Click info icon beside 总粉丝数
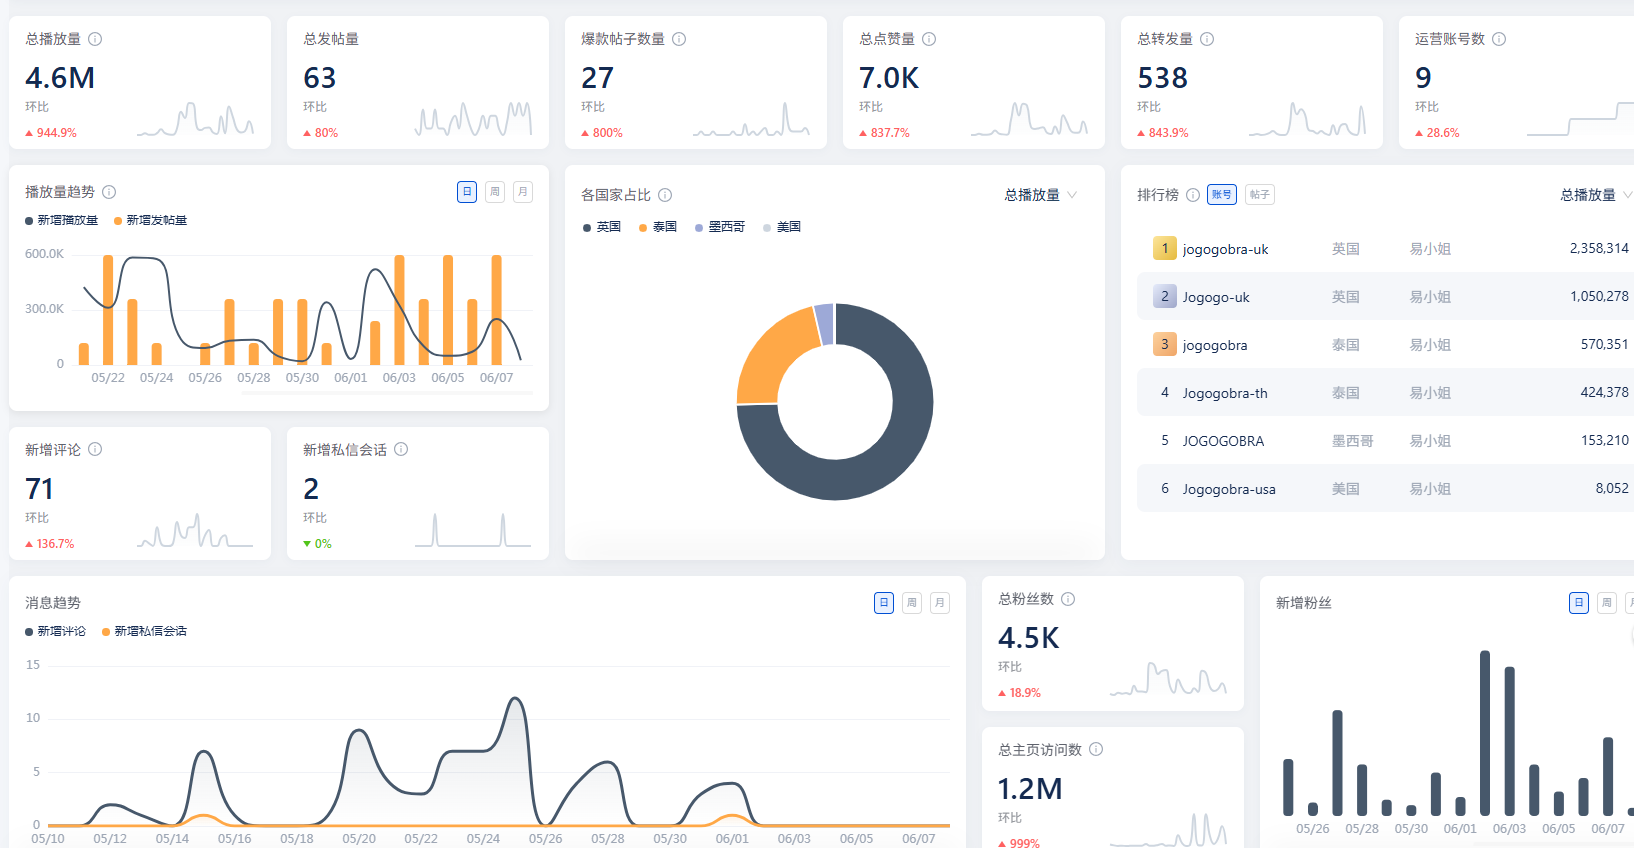The height and width of the screenshot is (848, 1634). (1068, 599)
